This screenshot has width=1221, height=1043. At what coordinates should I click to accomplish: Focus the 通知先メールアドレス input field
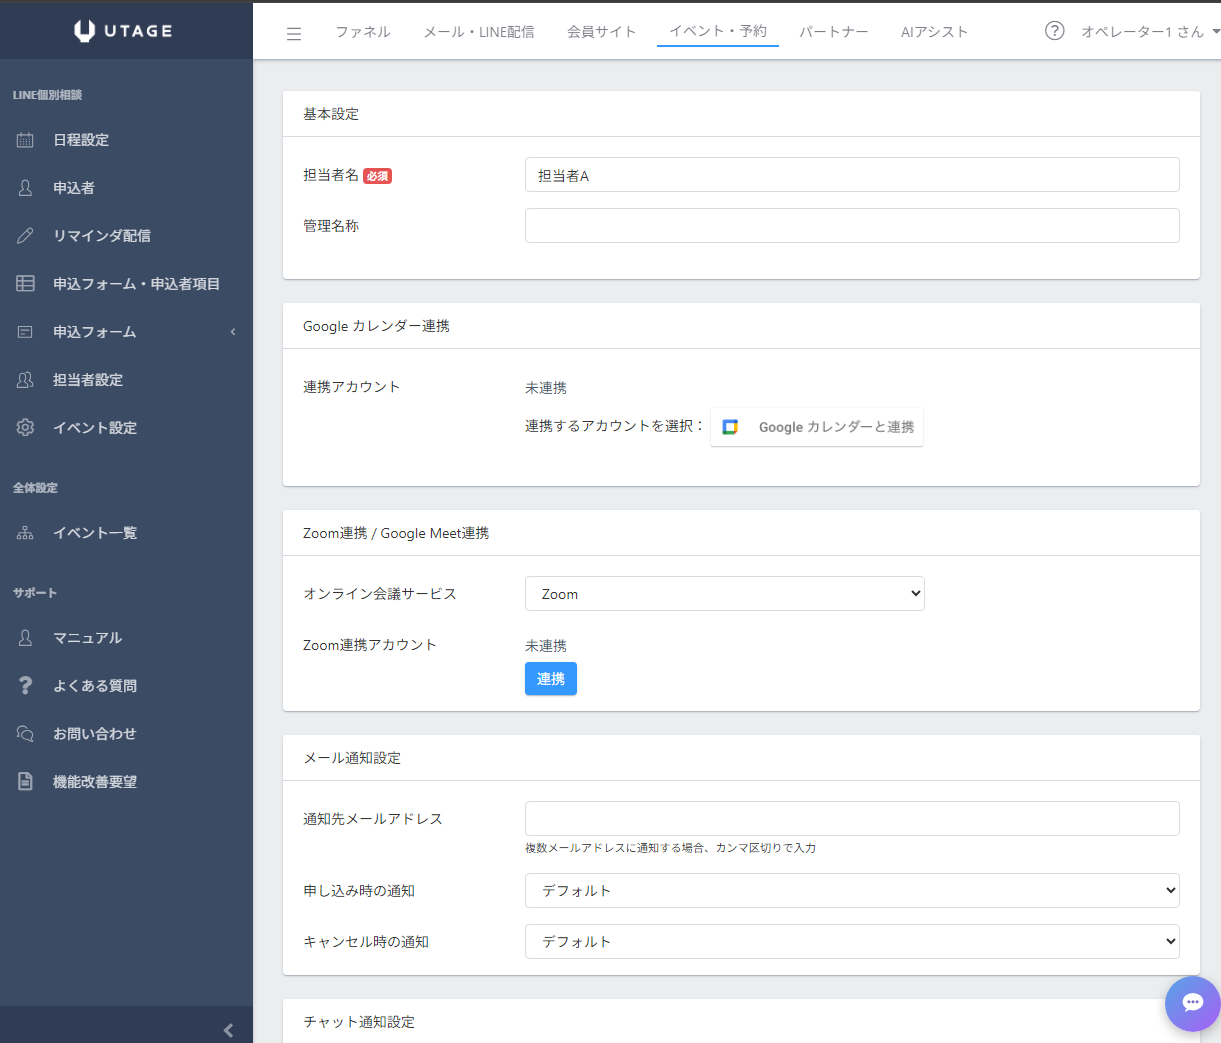click(852, 819)
